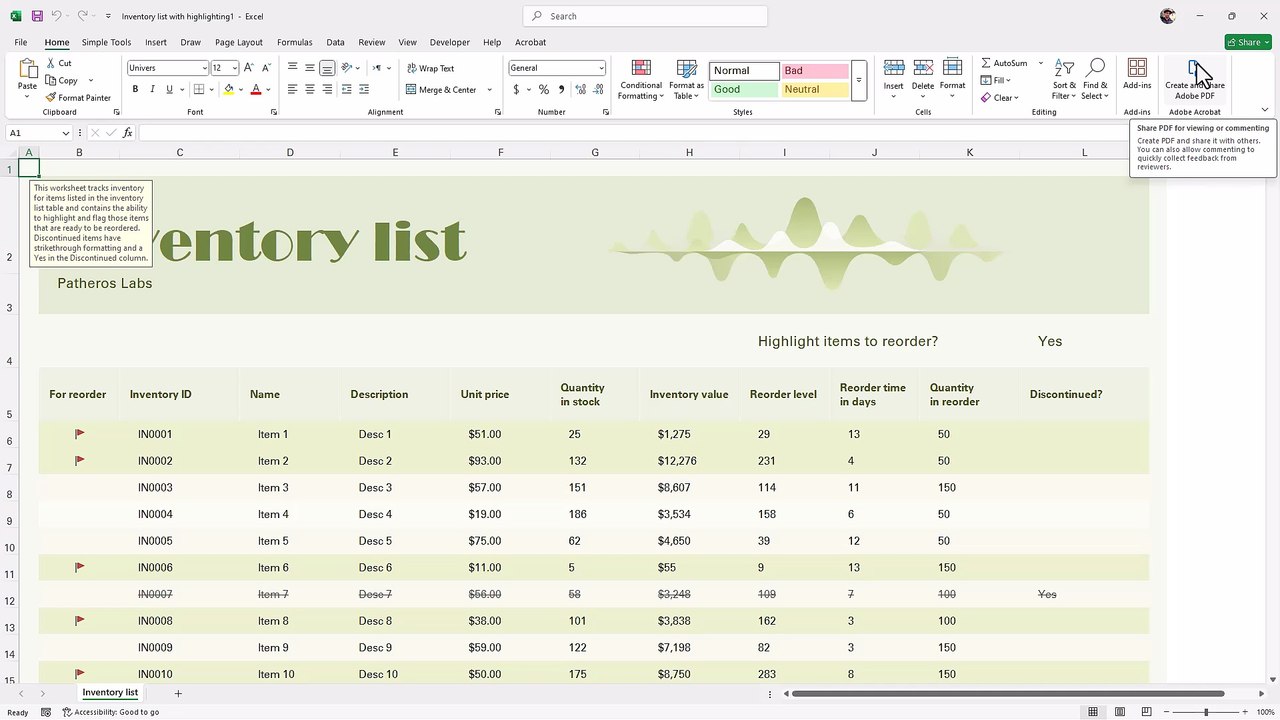This screenshot has width=1280, height=720.
Task: Activate the Format Painter brush
Action: (51, 97)
